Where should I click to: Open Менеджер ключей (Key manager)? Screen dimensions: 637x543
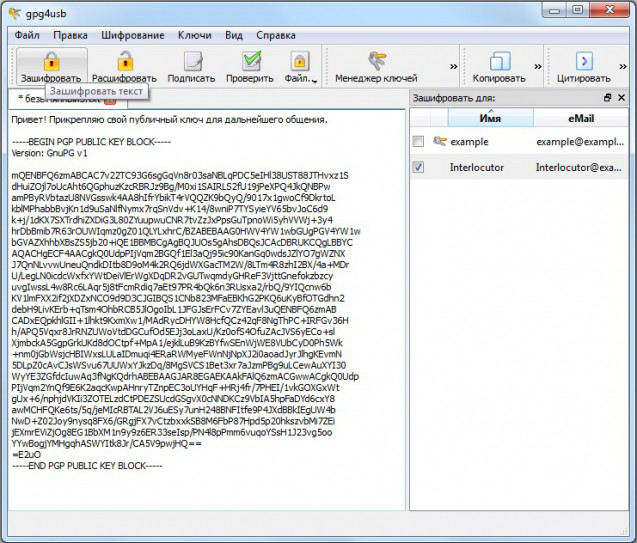coord(376,66)
